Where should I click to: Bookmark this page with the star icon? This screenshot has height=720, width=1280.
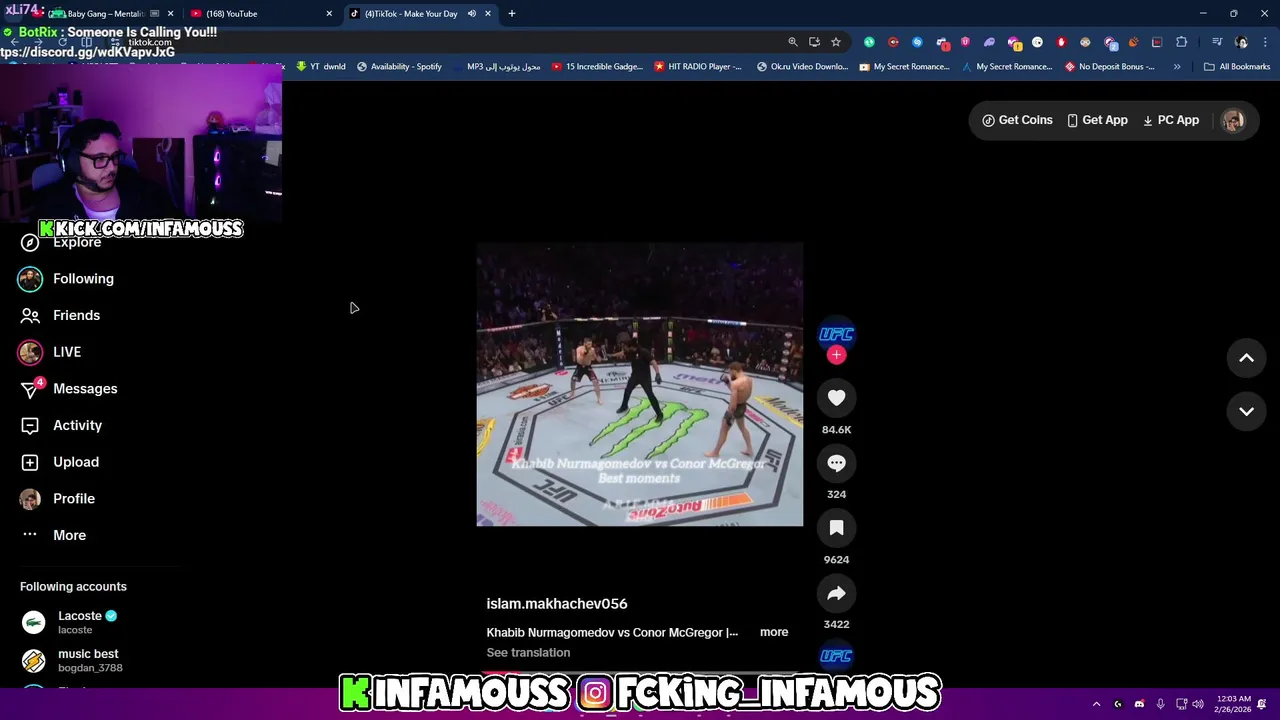click(836, 42)
